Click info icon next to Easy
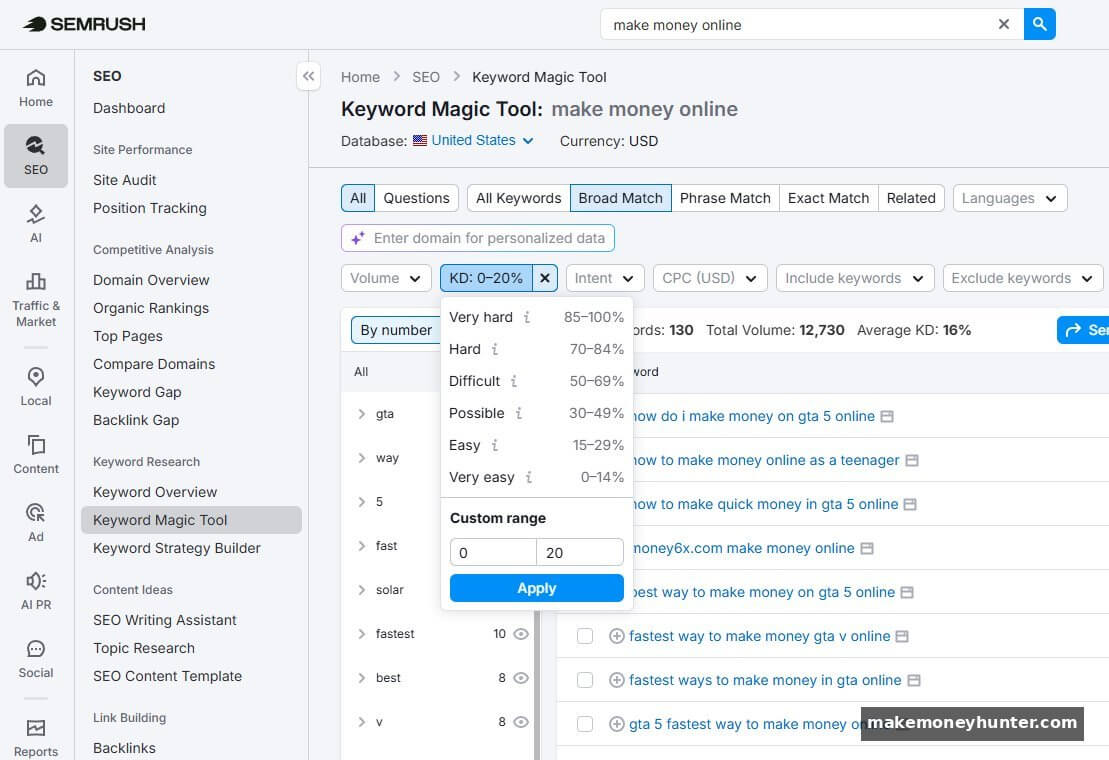The image size is (1109, 760). click(495, 445)
